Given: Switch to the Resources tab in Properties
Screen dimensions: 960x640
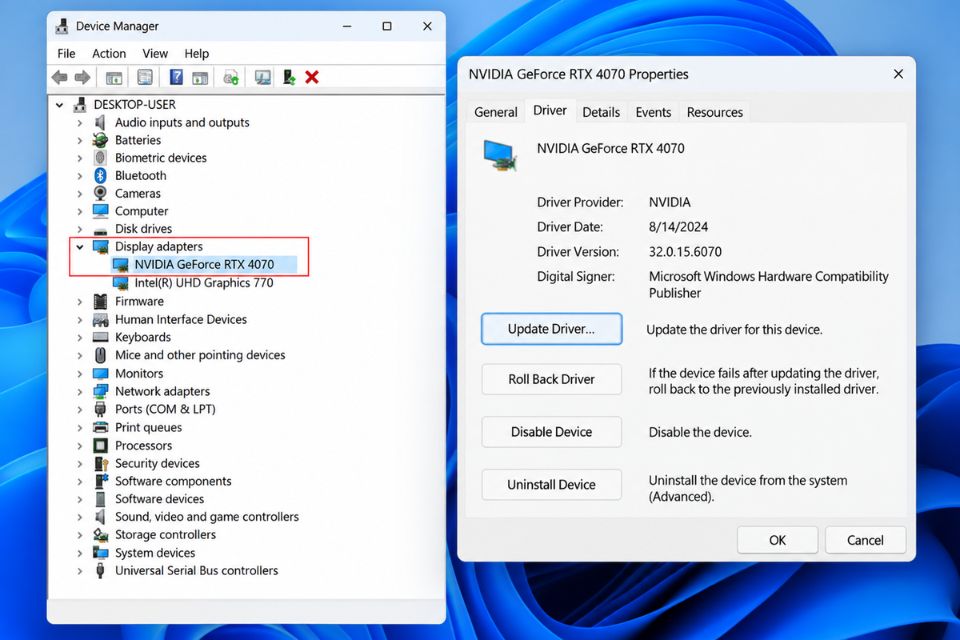Looking at the screenshot, I should tap(714, 112).
